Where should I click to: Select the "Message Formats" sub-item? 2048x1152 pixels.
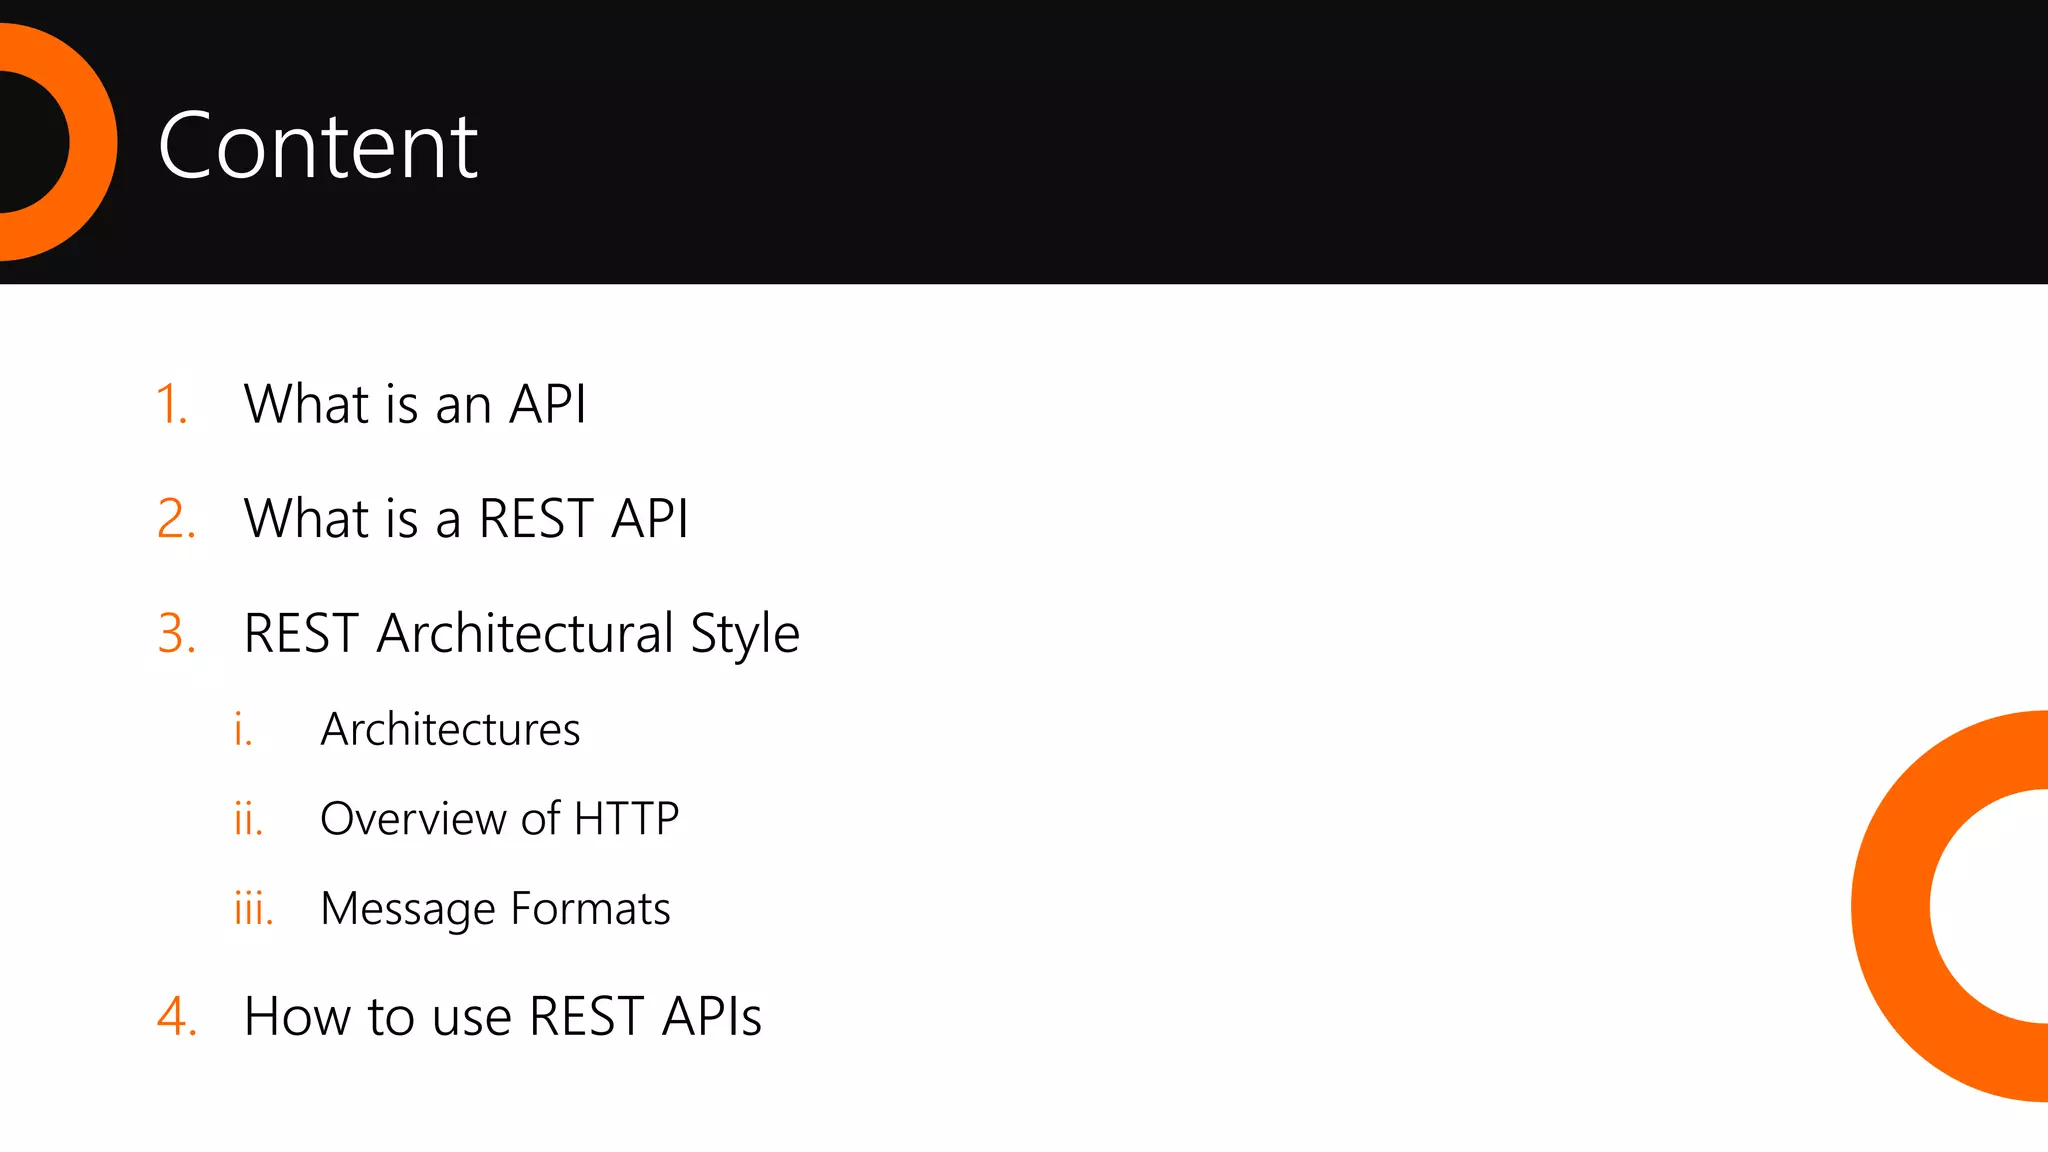click(495, 909)
